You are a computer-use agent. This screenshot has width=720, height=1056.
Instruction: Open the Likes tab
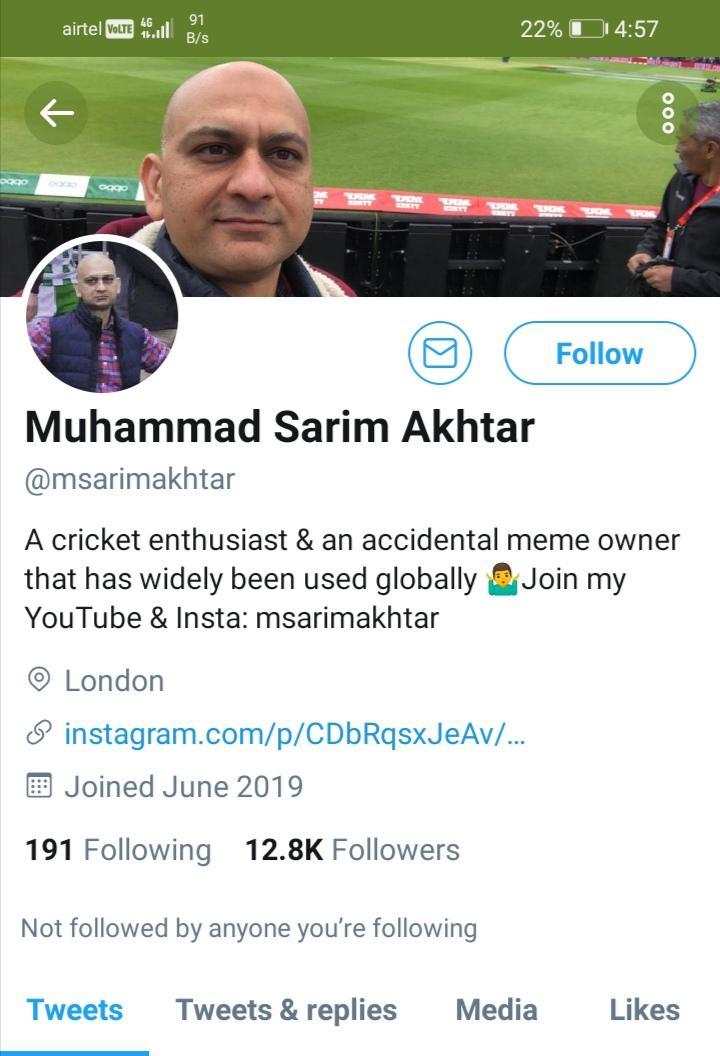click(644, 1010)
